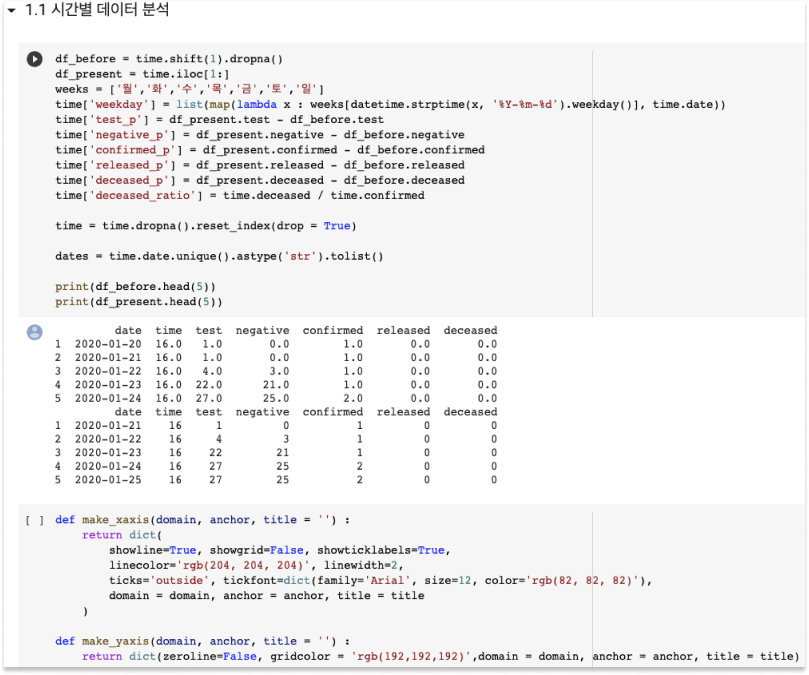The width and height of the screenshot is (809, 675).
Task: Click the line assigning time['negative_p']
Action: tap(260, 135)
